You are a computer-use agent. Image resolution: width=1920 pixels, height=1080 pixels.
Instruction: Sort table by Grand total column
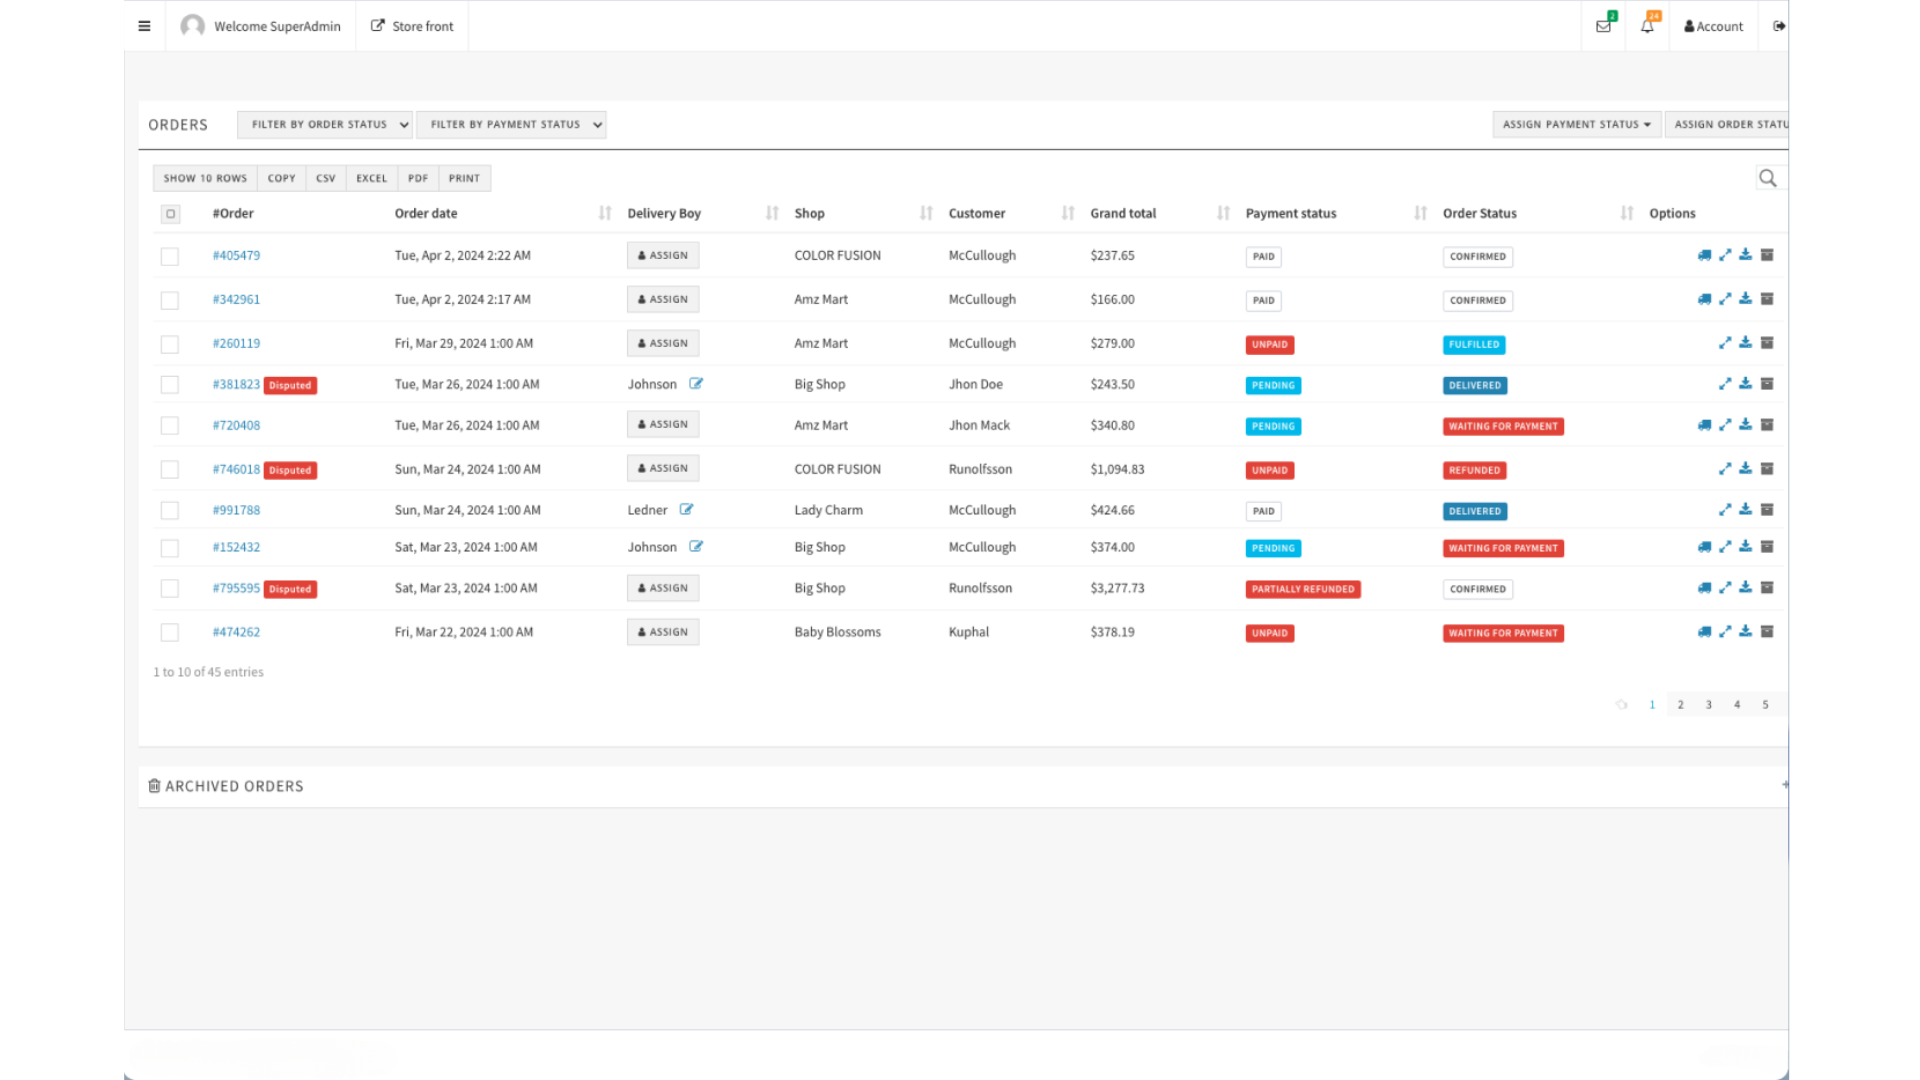(x=1123, y=213)
